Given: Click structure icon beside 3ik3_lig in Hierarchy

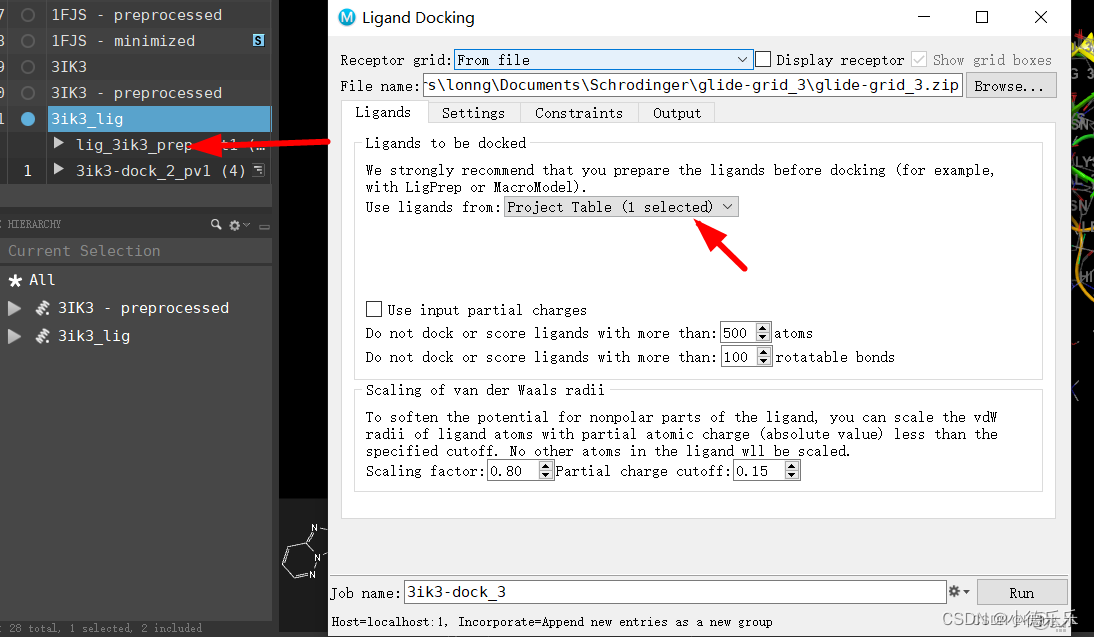Looking at the screenshot, I should point(43,336).
